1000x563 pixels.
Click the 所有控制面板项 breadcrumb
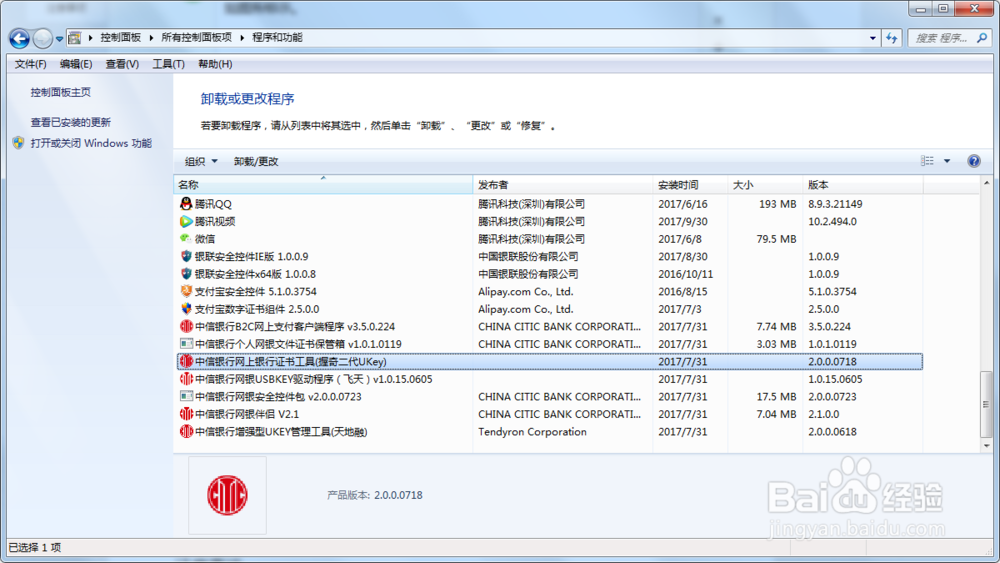pyautogui.click(x=196, y=38)
